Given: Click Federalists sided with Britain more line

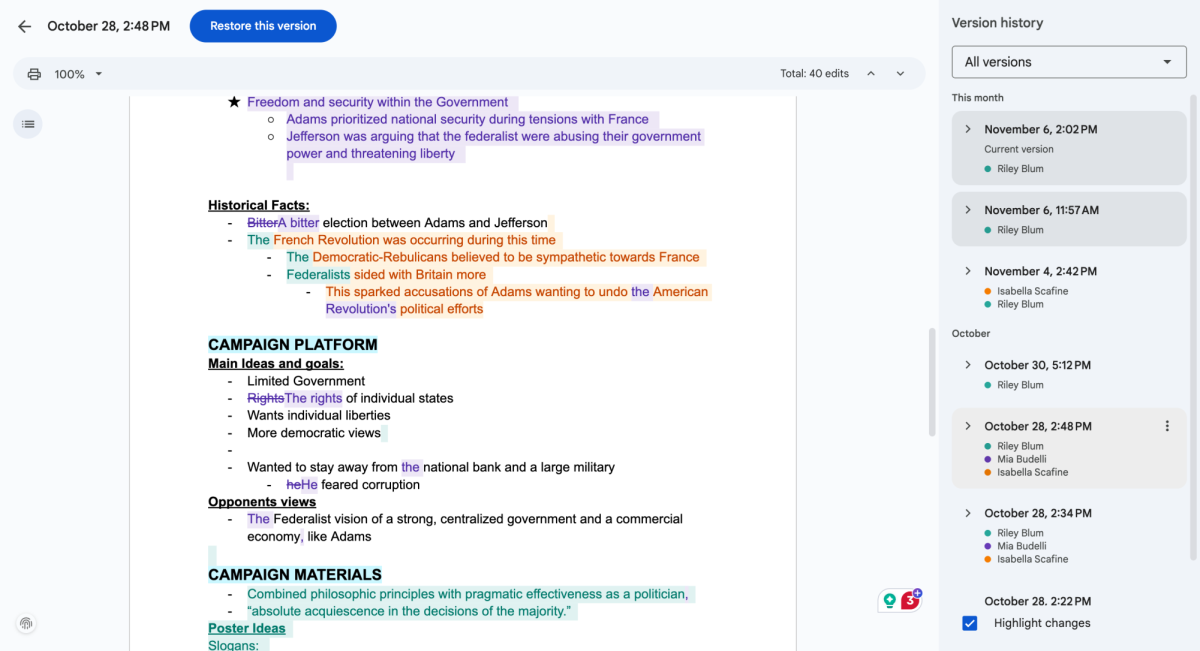Looking at the screenshot, I should 386,274.
